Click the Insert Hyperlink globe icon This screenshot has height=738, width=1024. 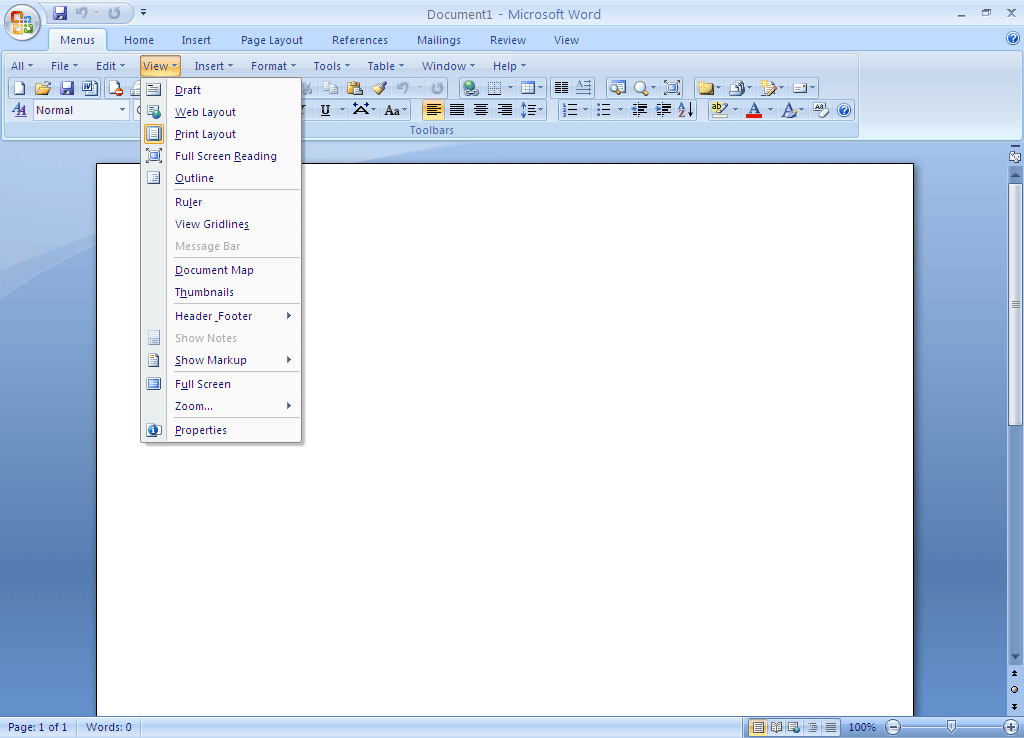pyautogui.click(x=470, y=88)
